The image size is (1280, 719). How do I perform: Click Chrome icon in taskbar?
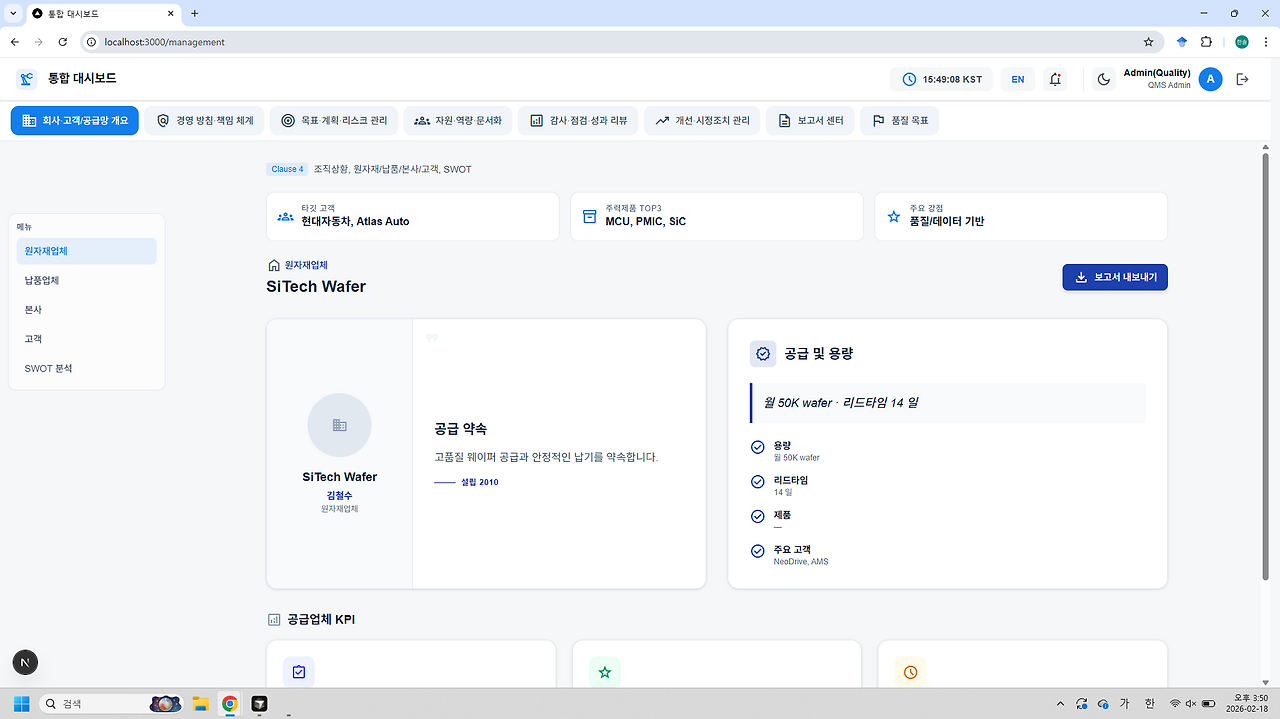click(x=230, y=704)
